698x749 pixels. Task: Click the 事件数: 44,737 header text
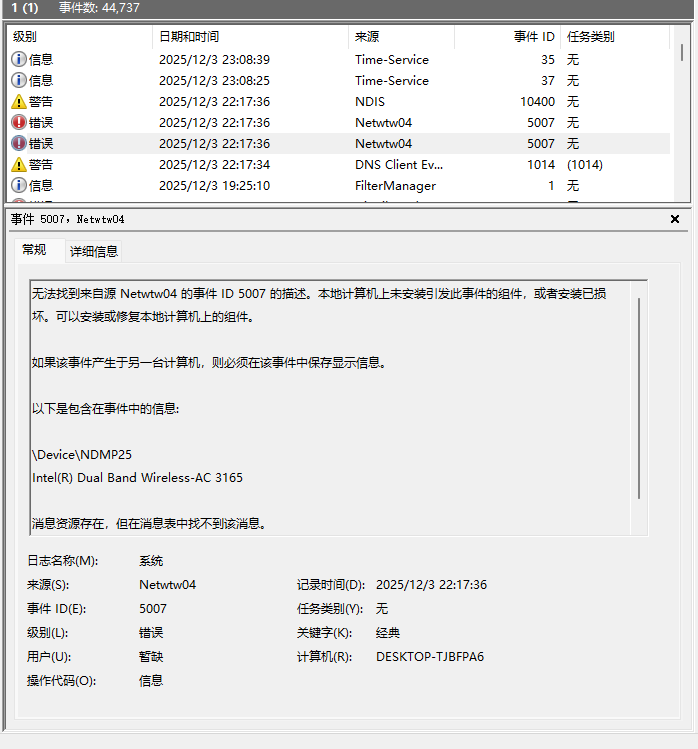pyautogui.click(x=99, y=8)
